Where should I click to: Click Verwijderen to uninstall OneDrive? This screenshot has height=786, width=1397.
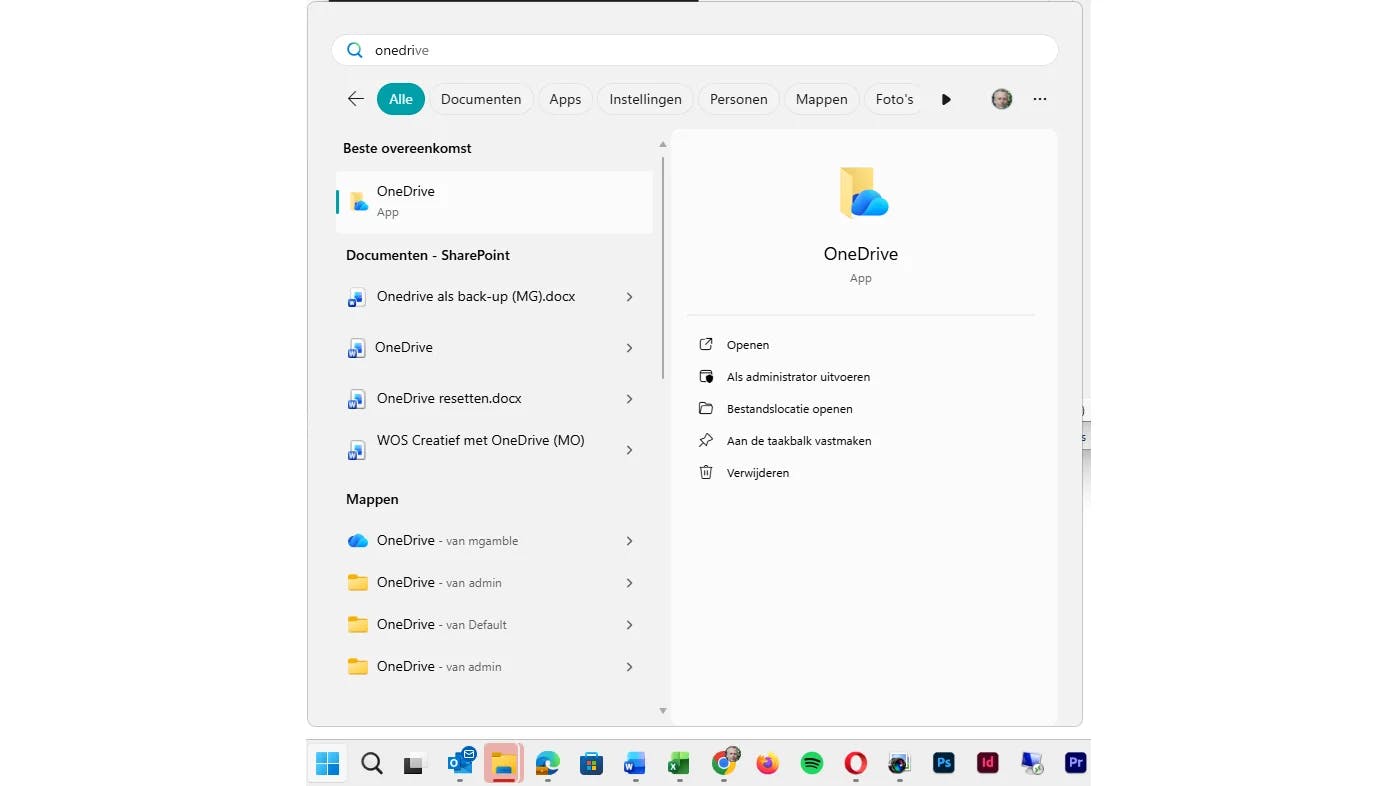744,473
